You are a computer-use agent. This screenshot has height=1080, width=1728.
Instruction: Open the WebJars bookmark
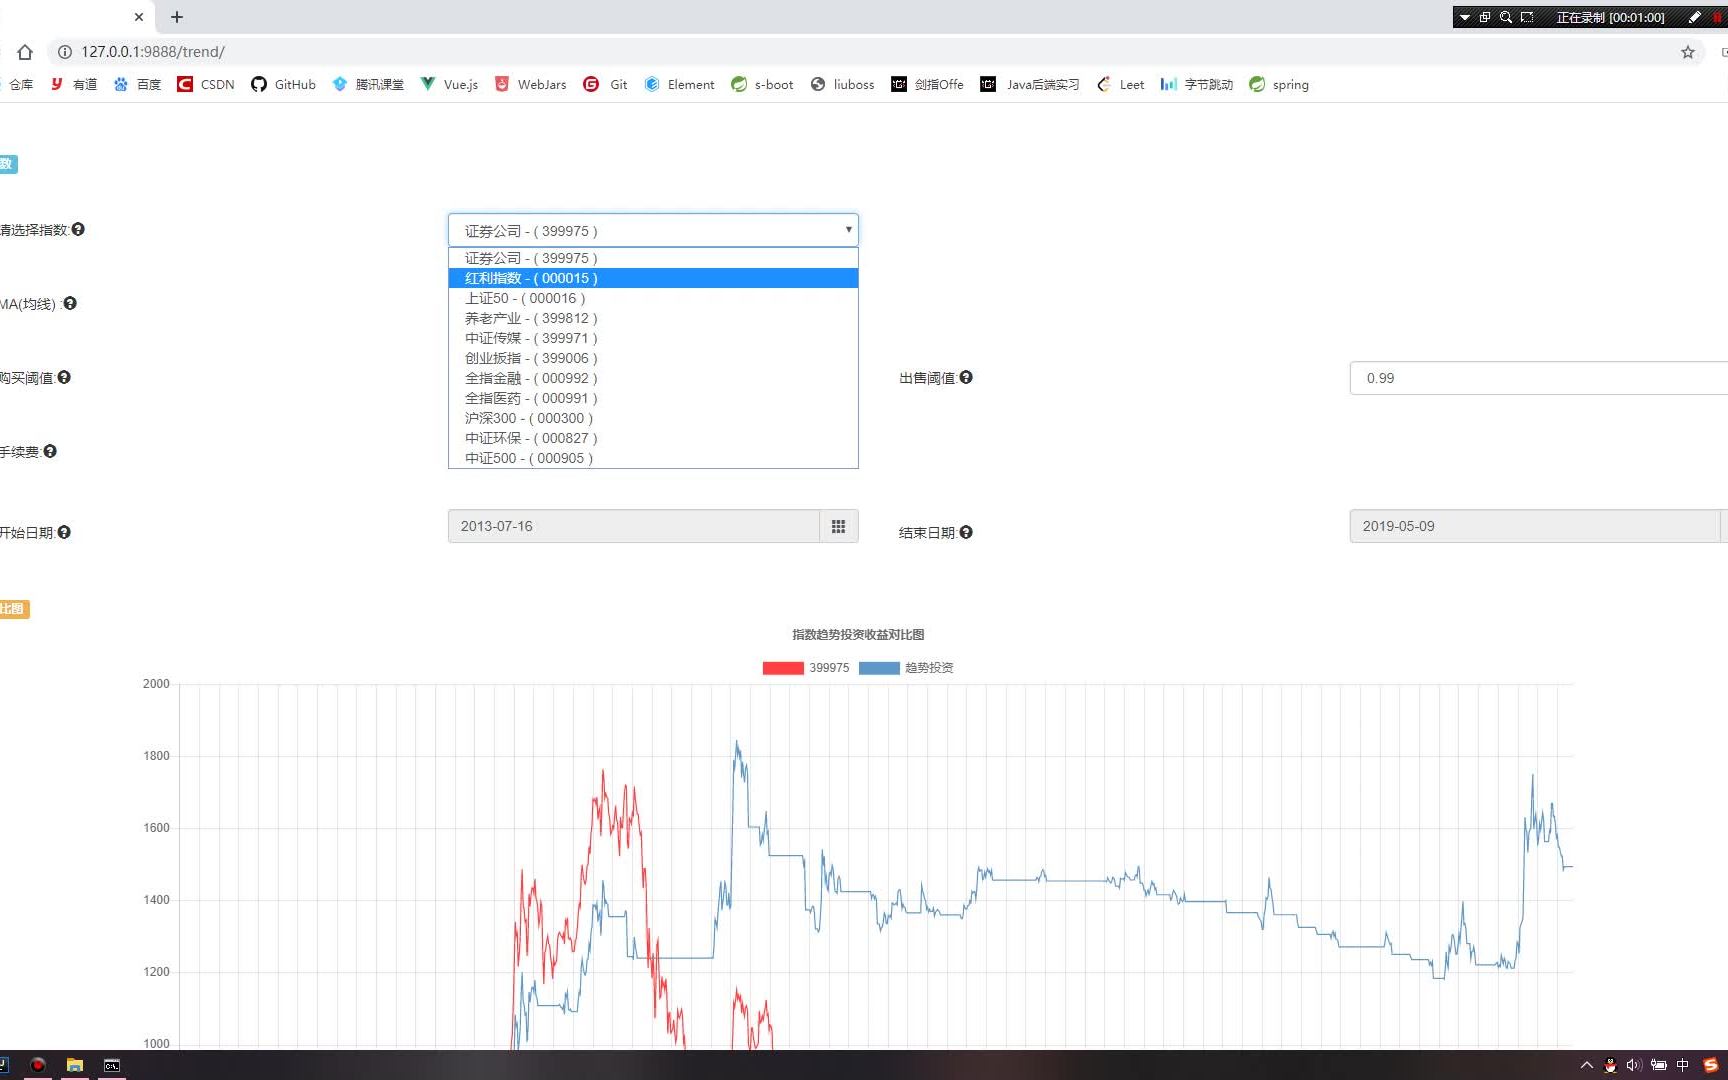[x=530, y=85]
